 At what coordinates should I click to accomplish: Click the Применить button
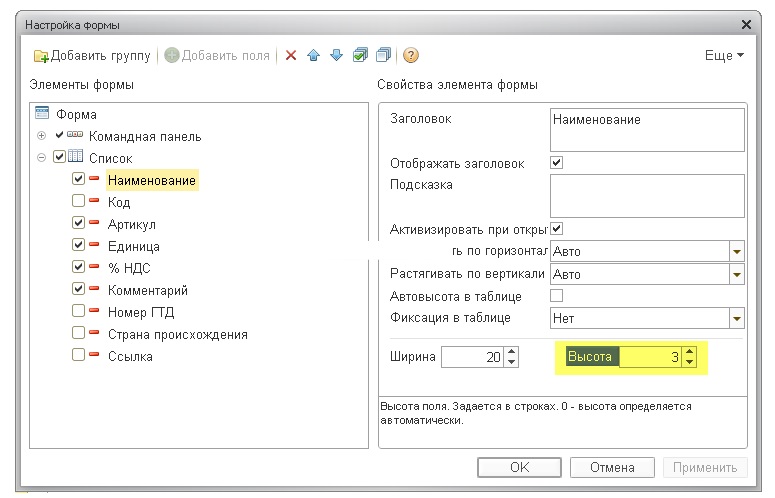point(705,467)
